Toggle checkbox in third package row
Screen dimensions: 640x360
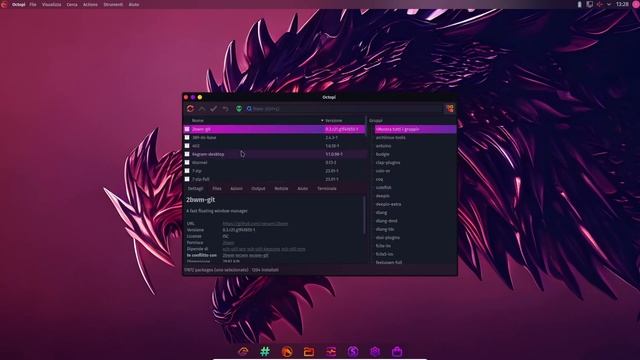(x=187, y=146)
